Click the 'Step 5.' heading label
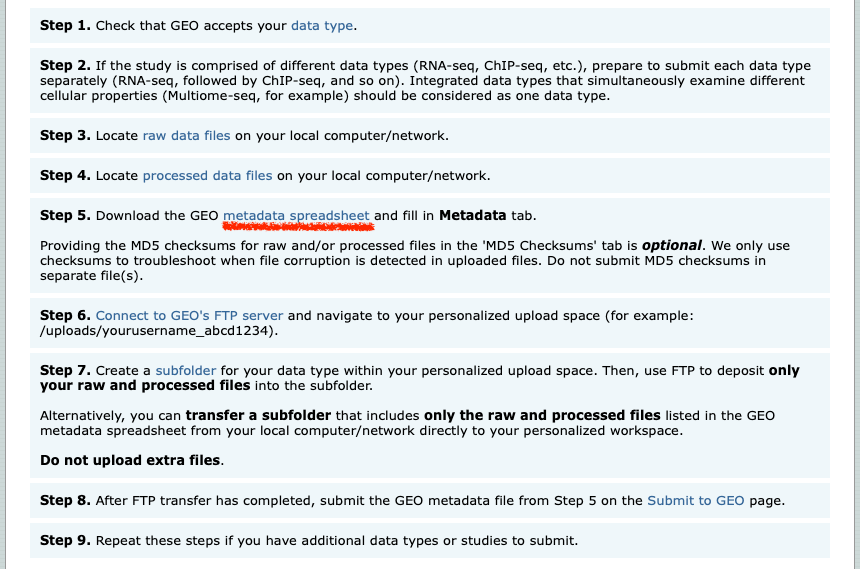Image resolution: width=860 pixels, height=569 pixels. (65, 215)
